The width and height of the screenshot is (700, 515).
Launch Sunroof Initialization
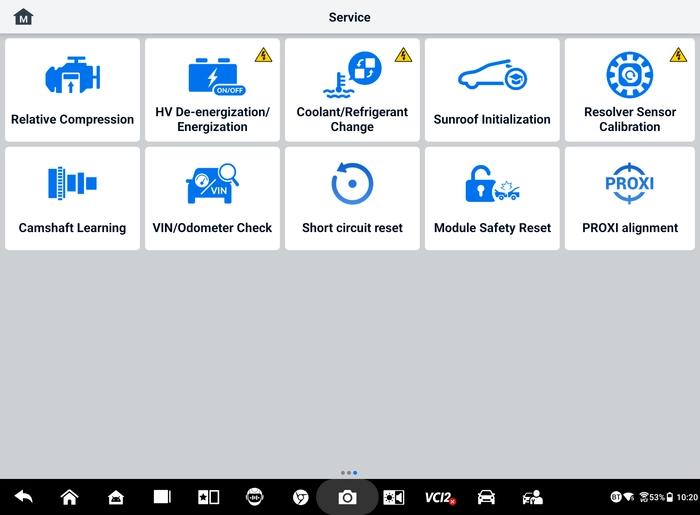coord(492,90)
